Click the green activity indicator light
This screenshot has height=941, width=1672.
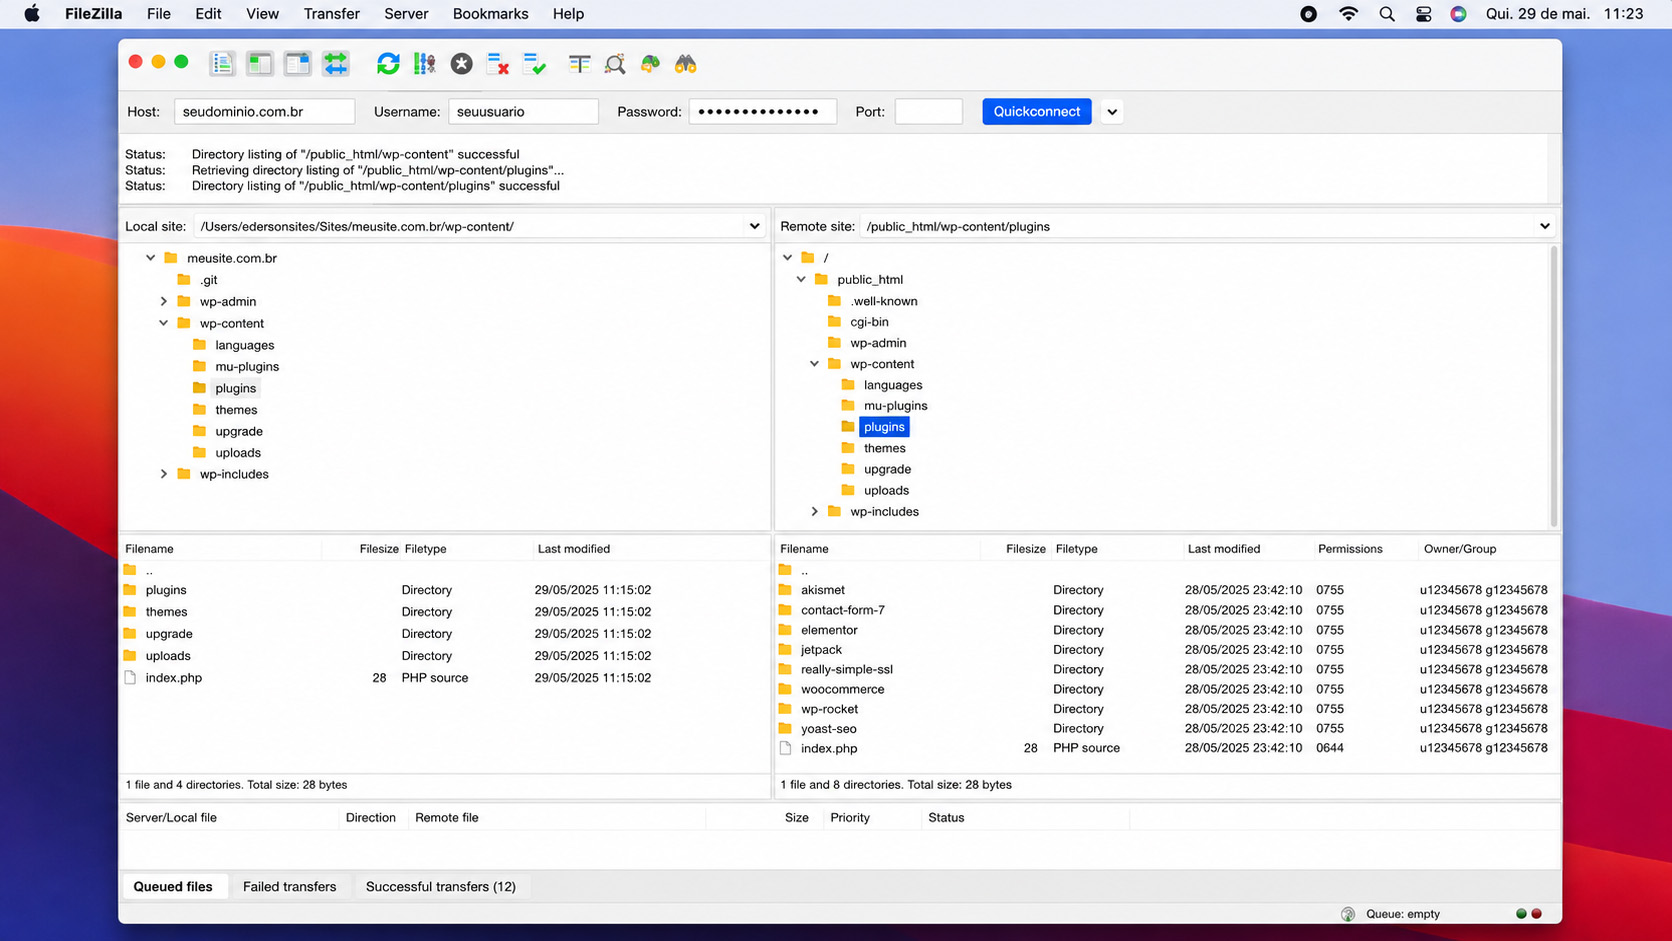[1521, 914]
